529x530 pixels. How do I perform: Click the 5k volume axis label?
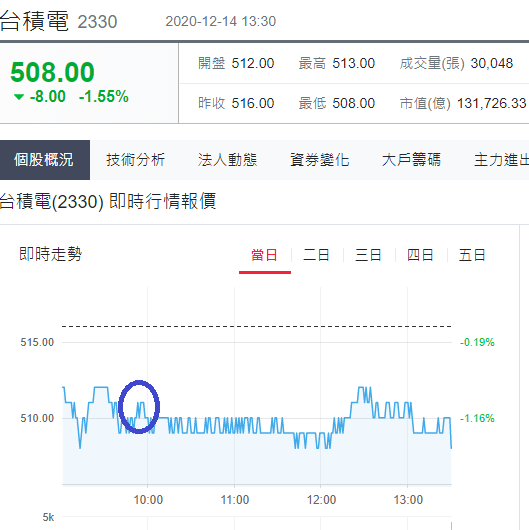(48, 517)
